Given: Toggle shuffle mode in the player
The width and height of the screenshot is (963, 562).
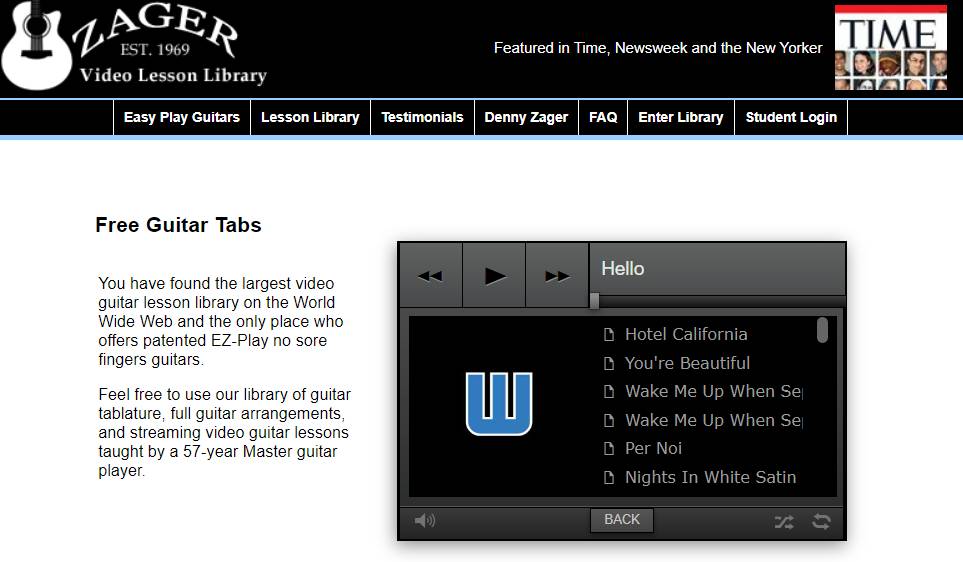Looking at the screenshot, I should tap(784, 521).
